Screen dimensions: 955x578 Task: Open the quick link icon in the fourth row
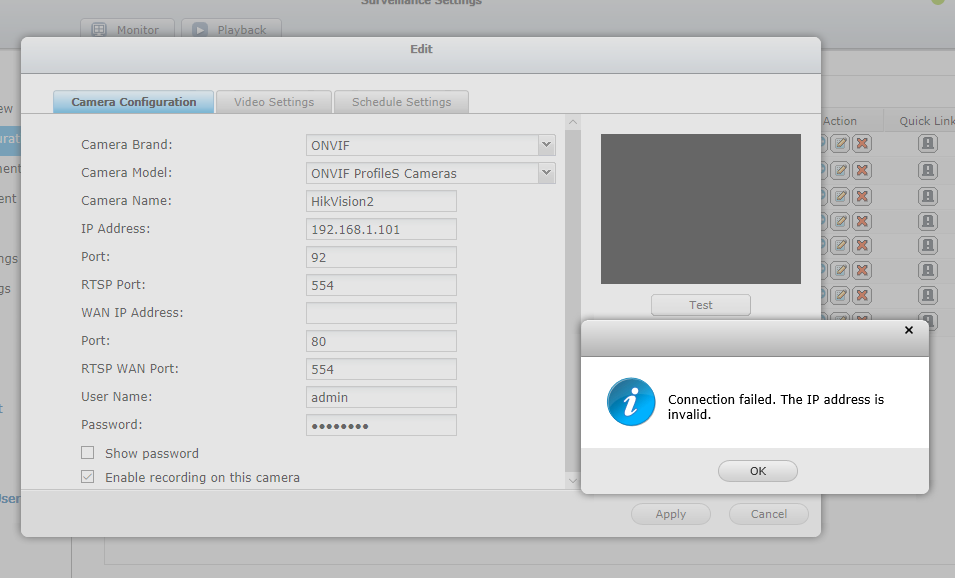pos(927,221)
